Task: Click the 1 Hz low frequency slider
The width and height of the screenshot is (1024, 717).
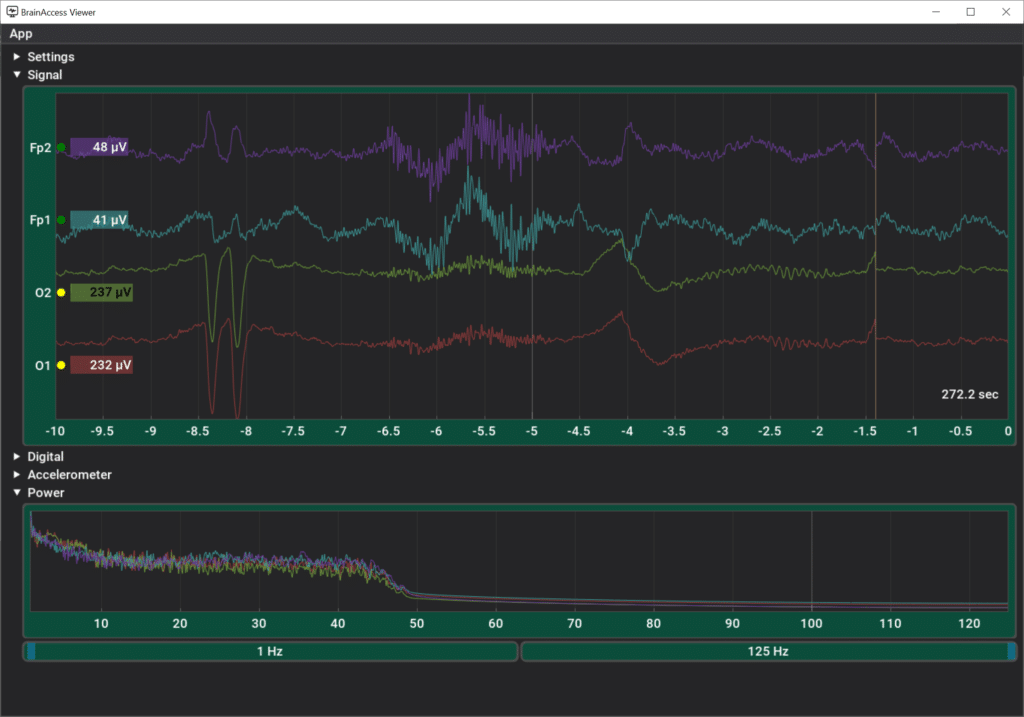Action: coord(270,652)
